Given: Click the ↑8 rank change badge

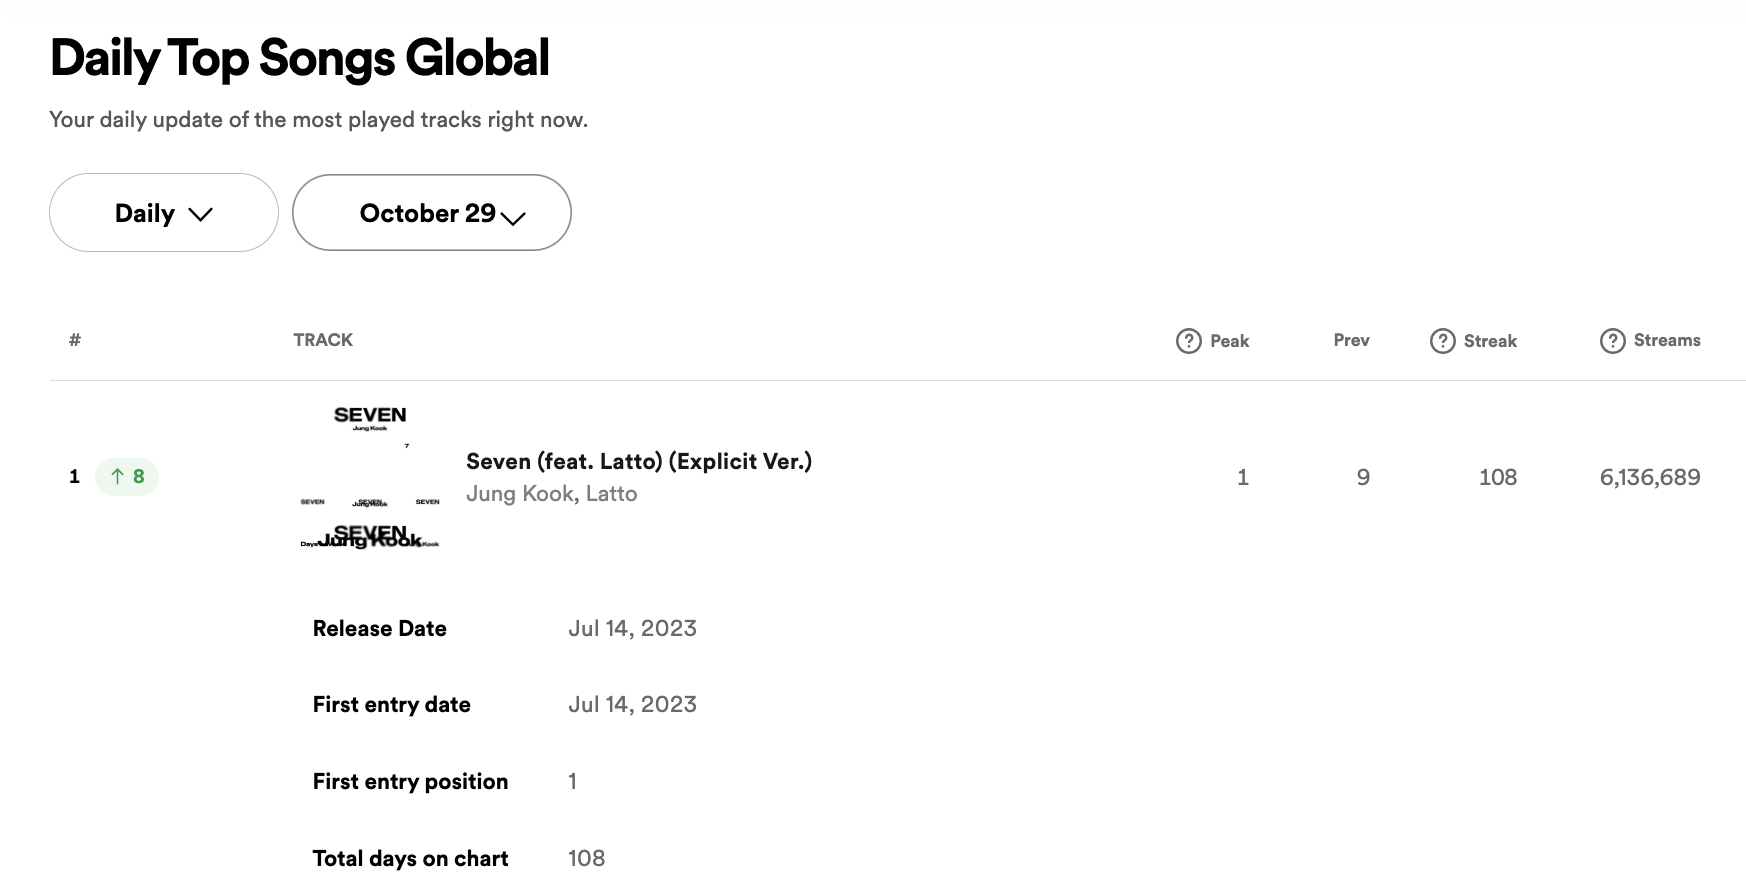Looking at the screenshot, I should 127,476.
